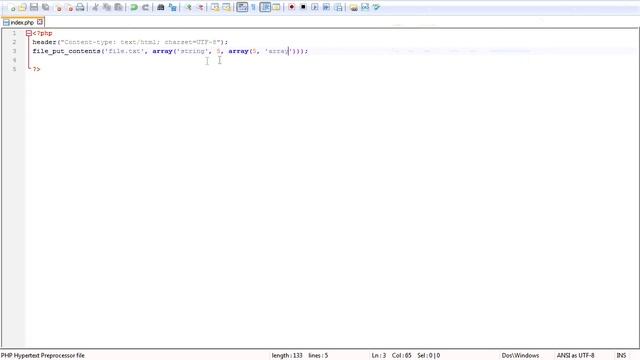Image resolution: width=640 pixels, height=360 pixels.
Task: Click 'ANSI as UTF-8' encoding indicator
Action: tap(575, 356)
